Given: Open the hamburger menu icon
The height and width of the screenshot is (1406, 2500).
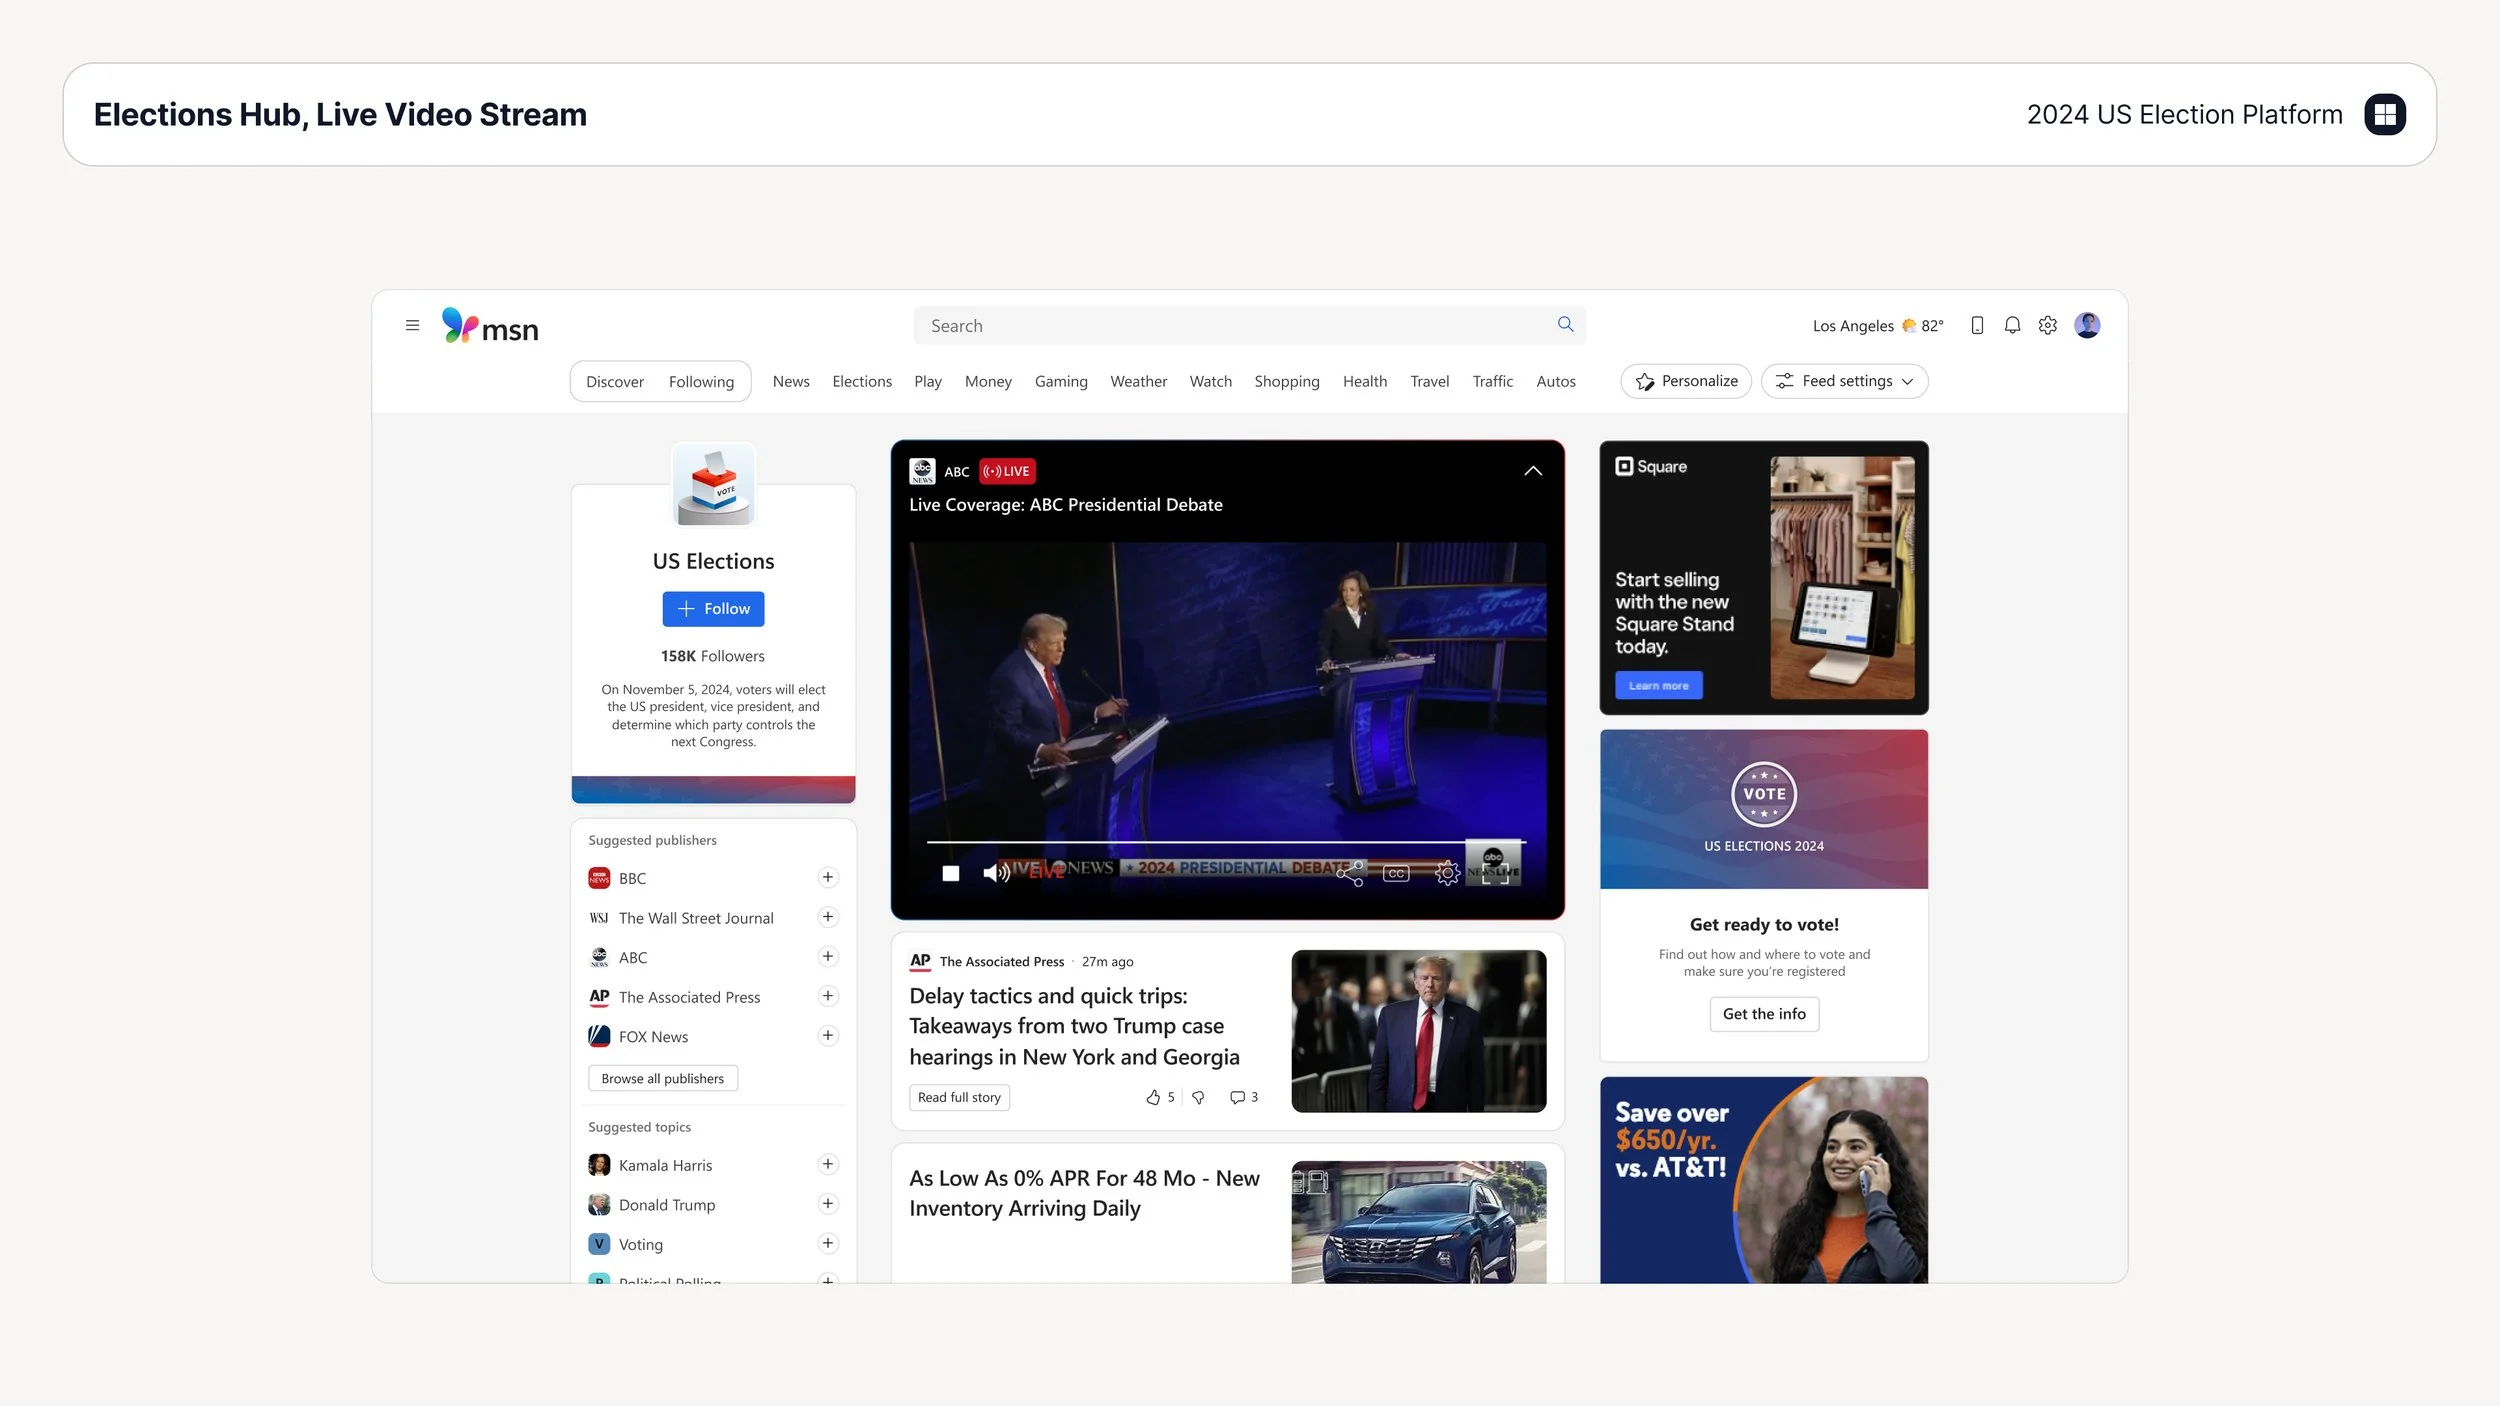Looking at the screenshot, I should pos(412,326).
